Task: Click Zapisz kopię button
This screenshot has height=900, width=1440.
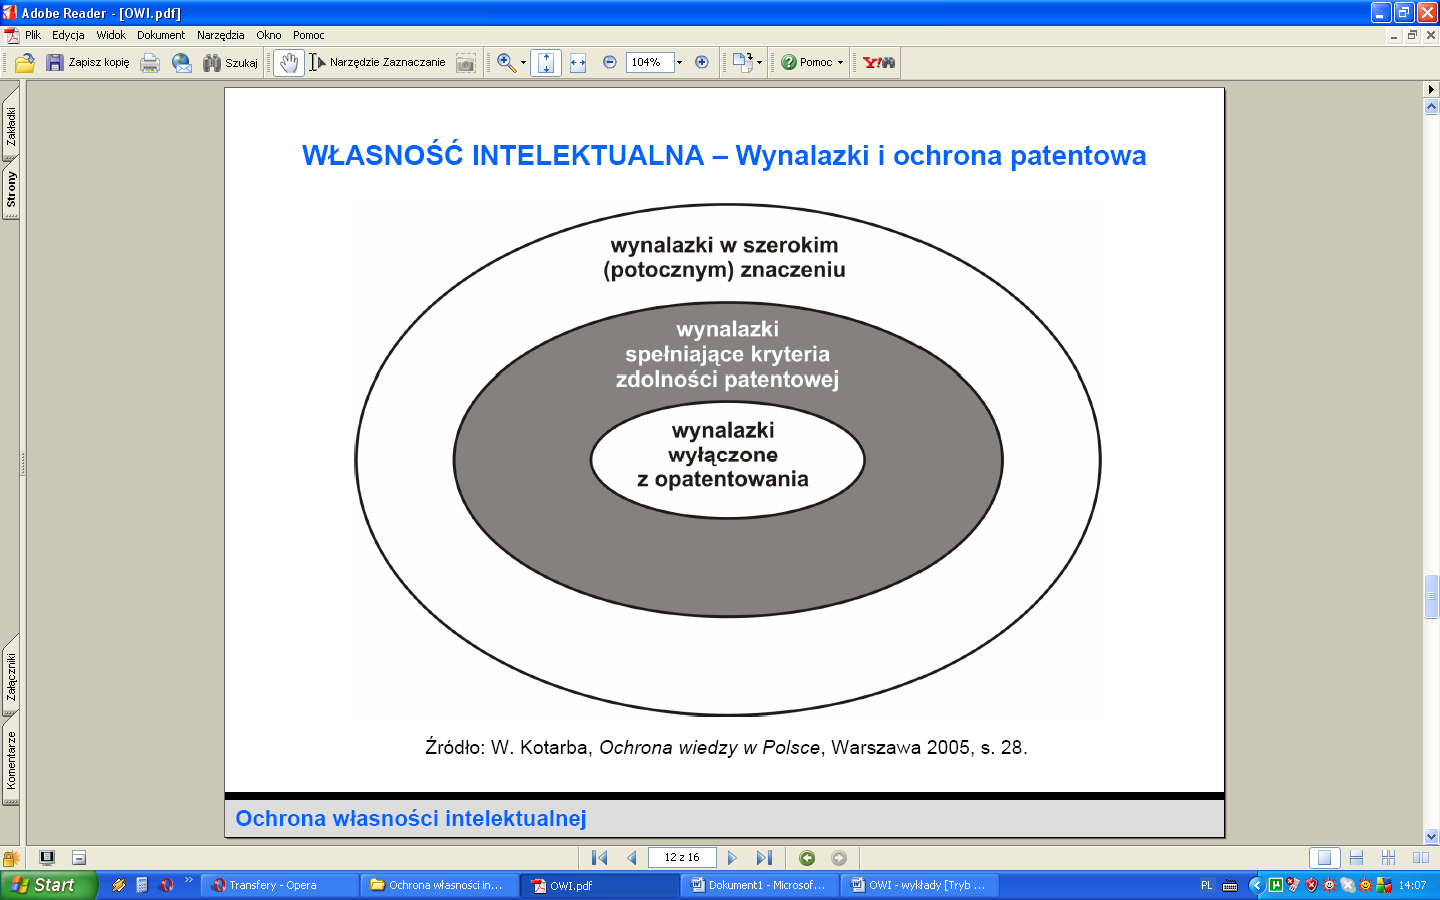Action: 88,62
